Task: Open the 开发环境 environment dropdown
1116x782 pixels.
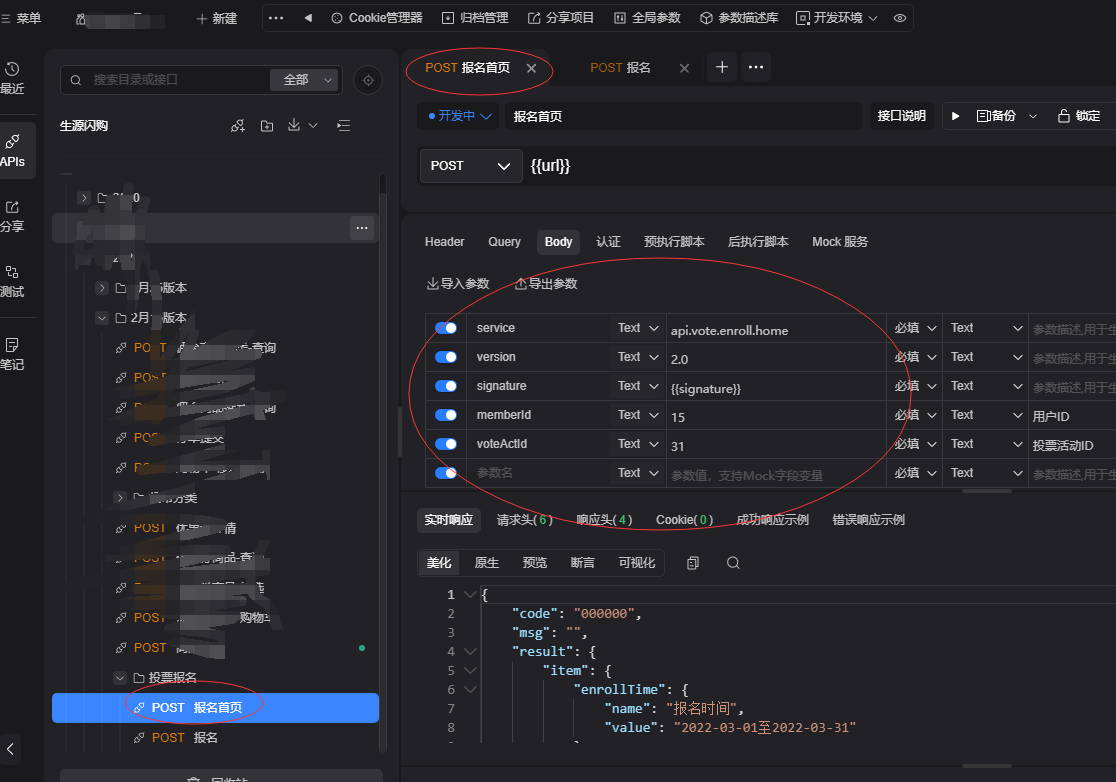Action: [x=837, y=18]
